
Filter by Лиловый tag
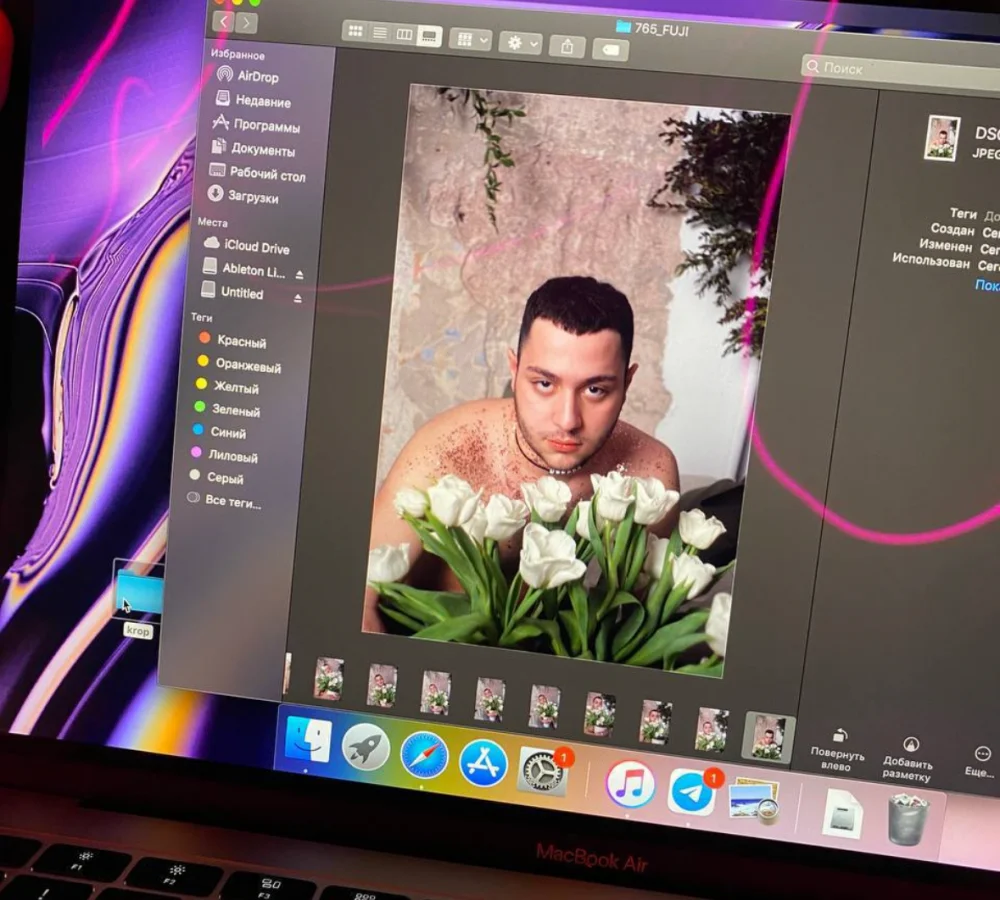click(x=224, y=455)
